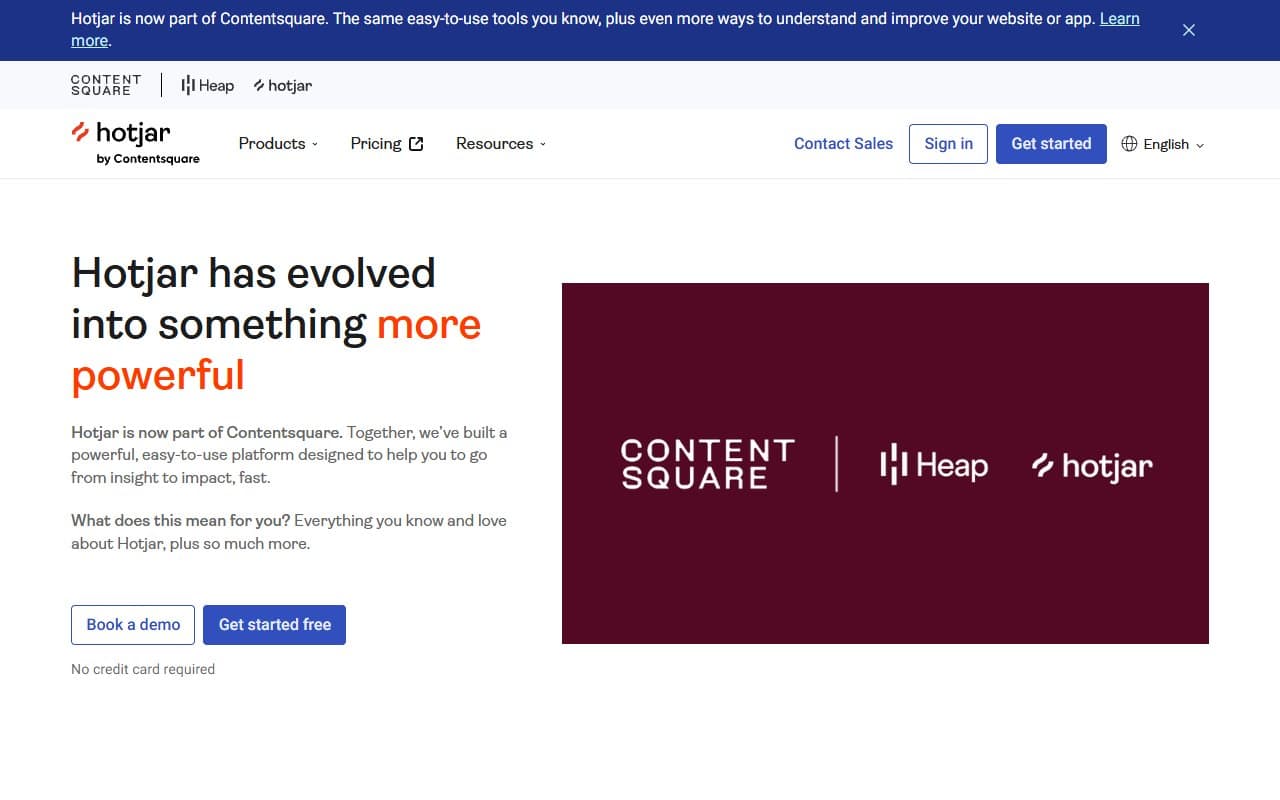Click the maroon Contentsquare hero image
Image resolution: width=1280 pixels, height=800 pixels.
click(886, 463)
